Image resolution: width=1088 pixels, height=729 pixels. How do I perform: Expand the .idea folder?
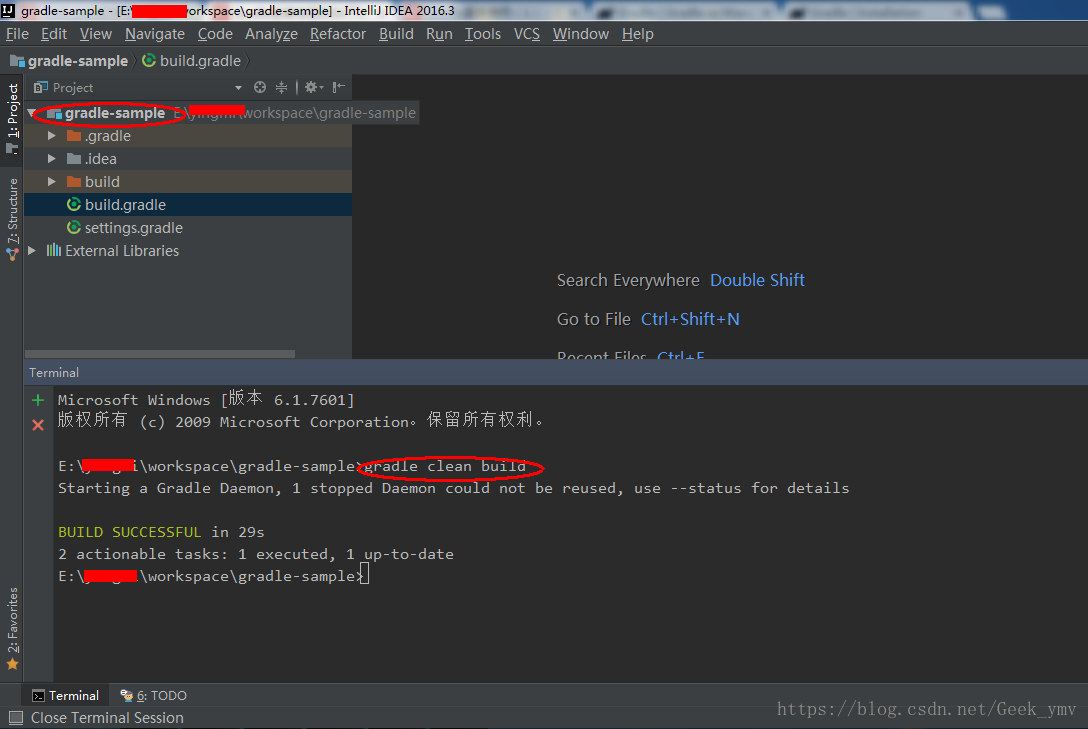click(x=51, y=159)
